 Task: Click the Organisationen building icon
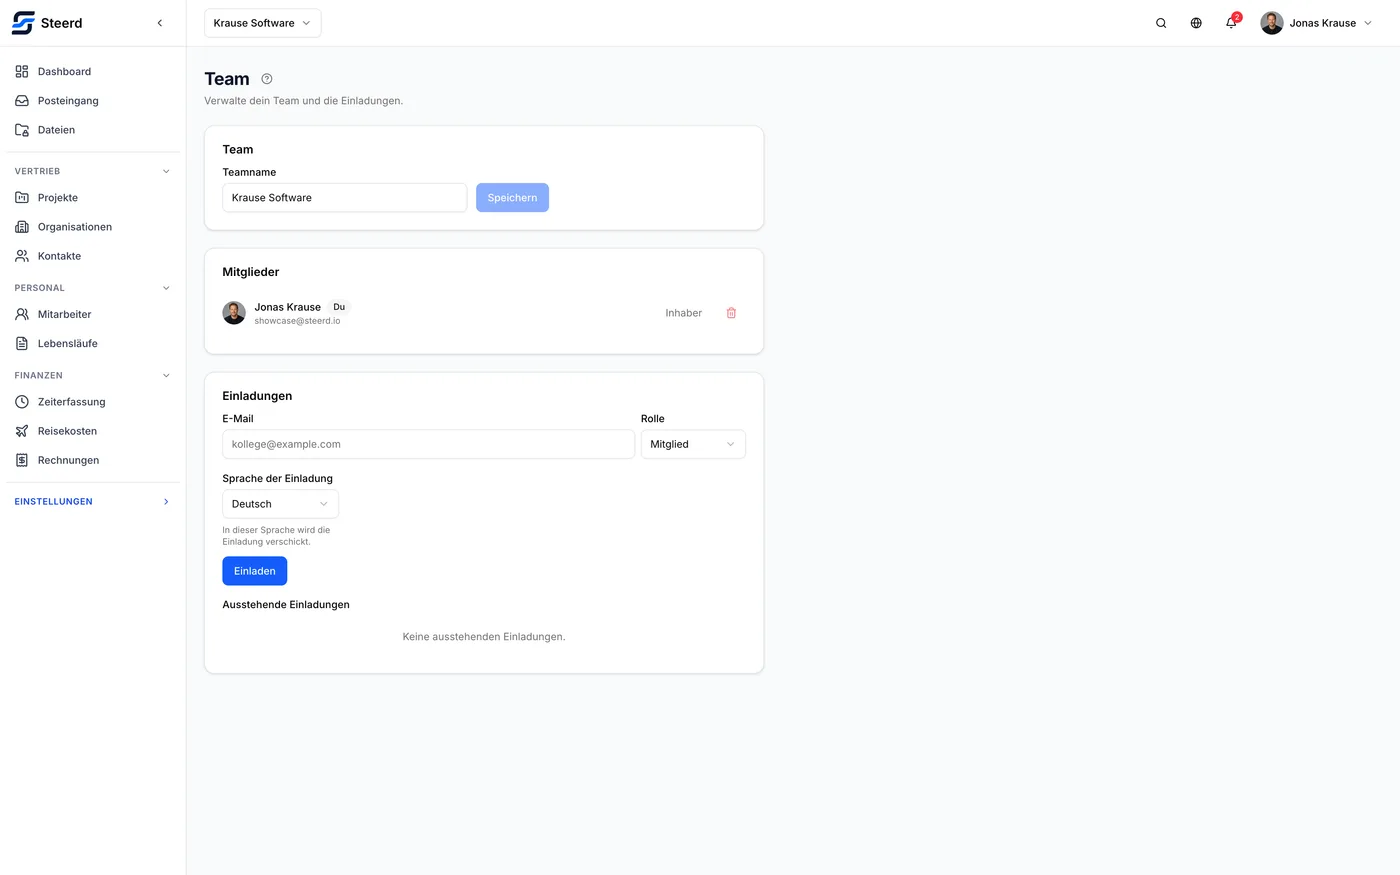22,227
